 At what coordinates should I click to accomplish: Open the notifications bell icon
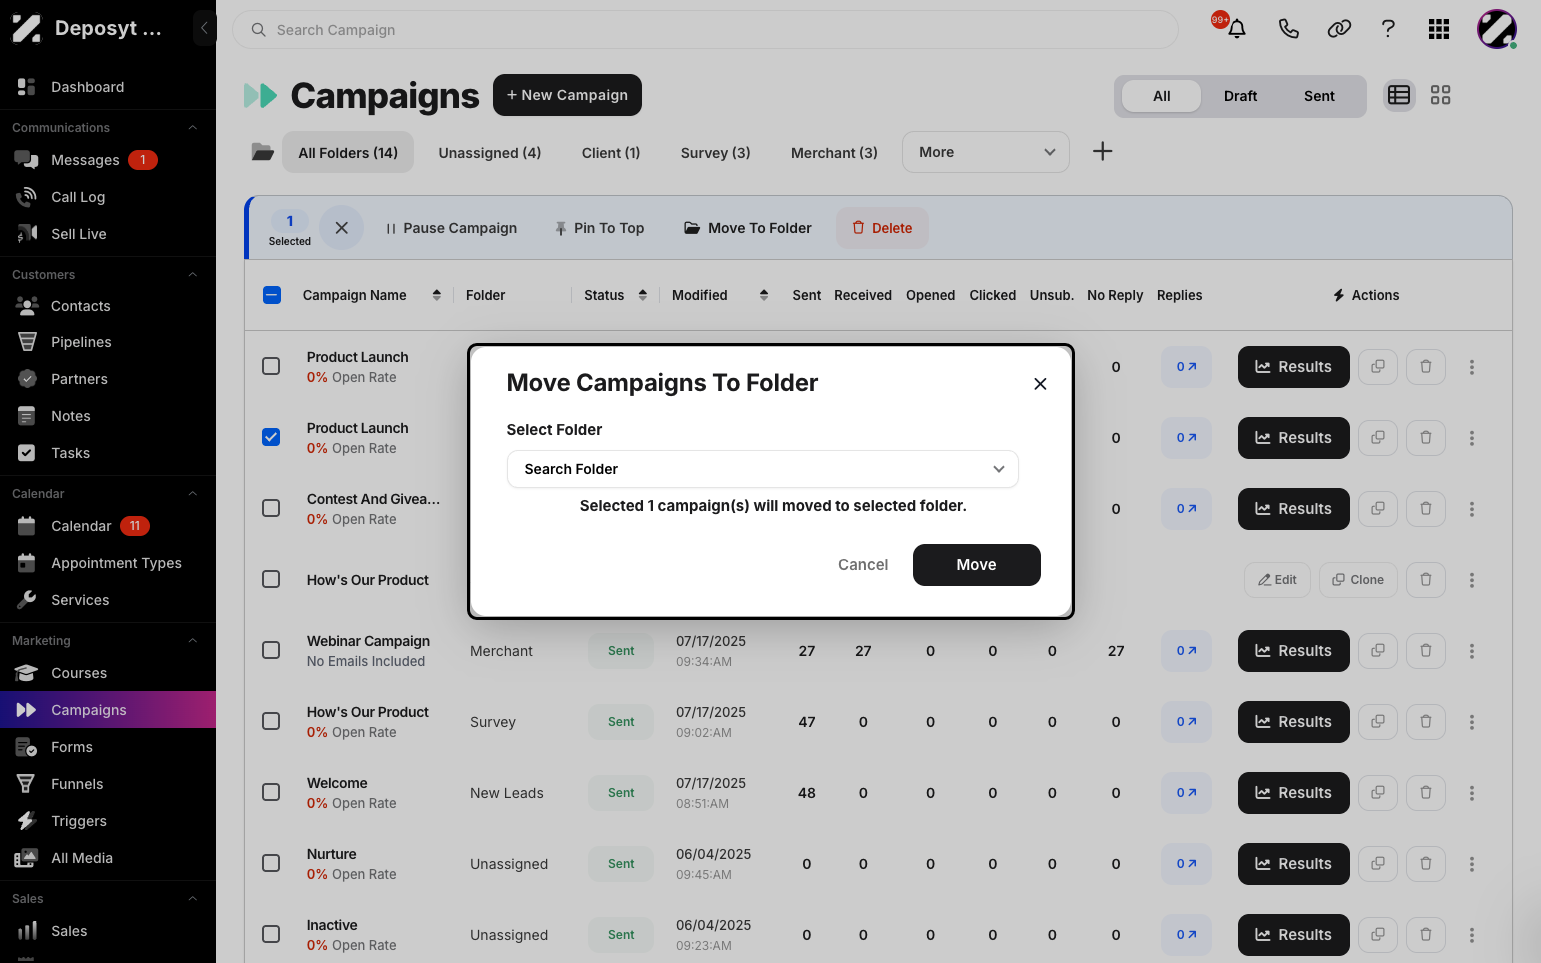coord(1237,29)
